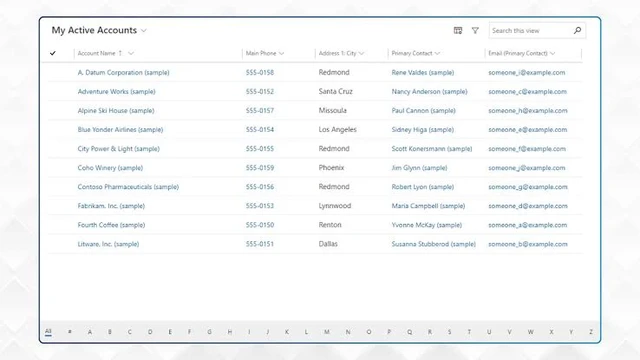Screen dimensions: 640x360
Task: Open the Address 1: City column dropdown
Action: [x=361, y=53]
